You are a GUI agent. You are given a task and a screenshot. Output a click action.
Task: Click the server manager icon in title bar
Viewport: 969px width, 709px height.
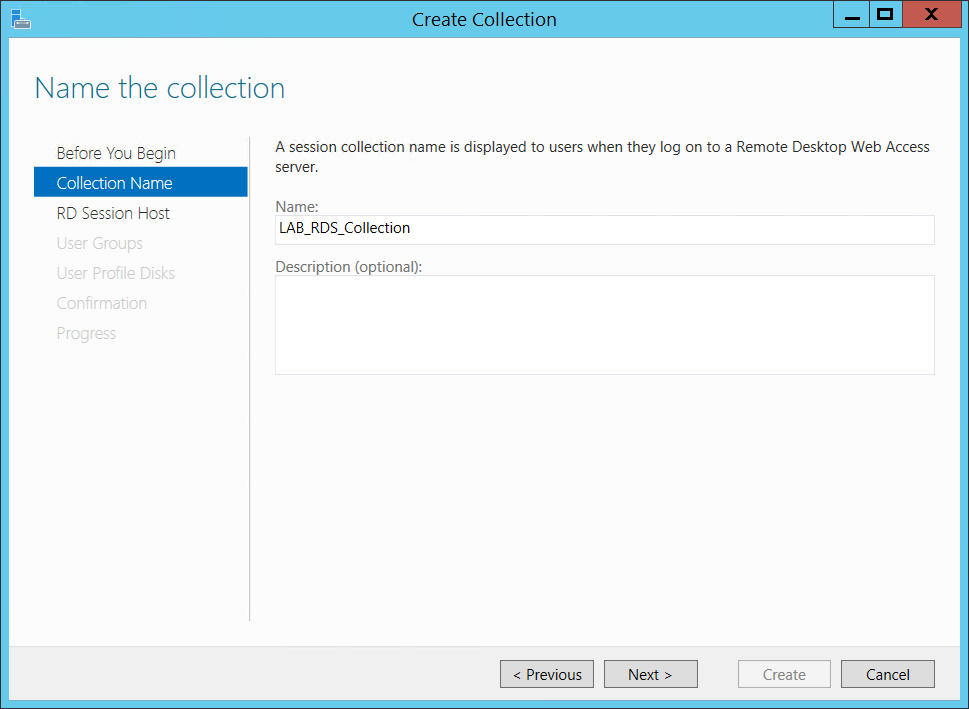[19, 17]
